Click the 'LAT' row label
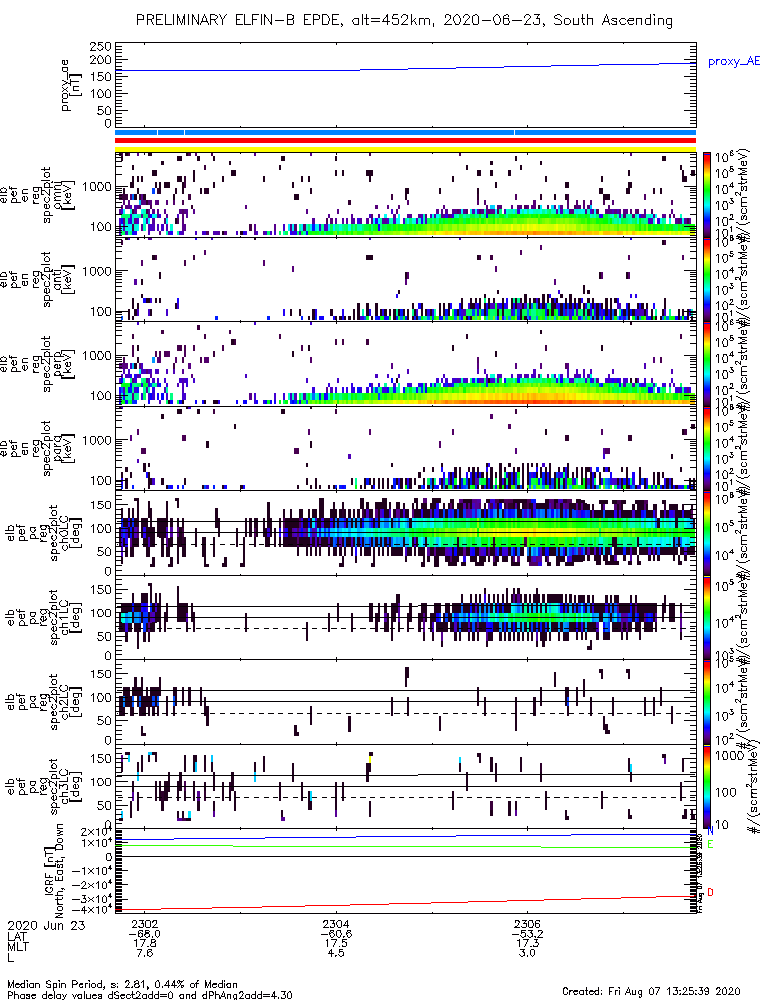Viewport: 775px width, 1000px height. 17,936
